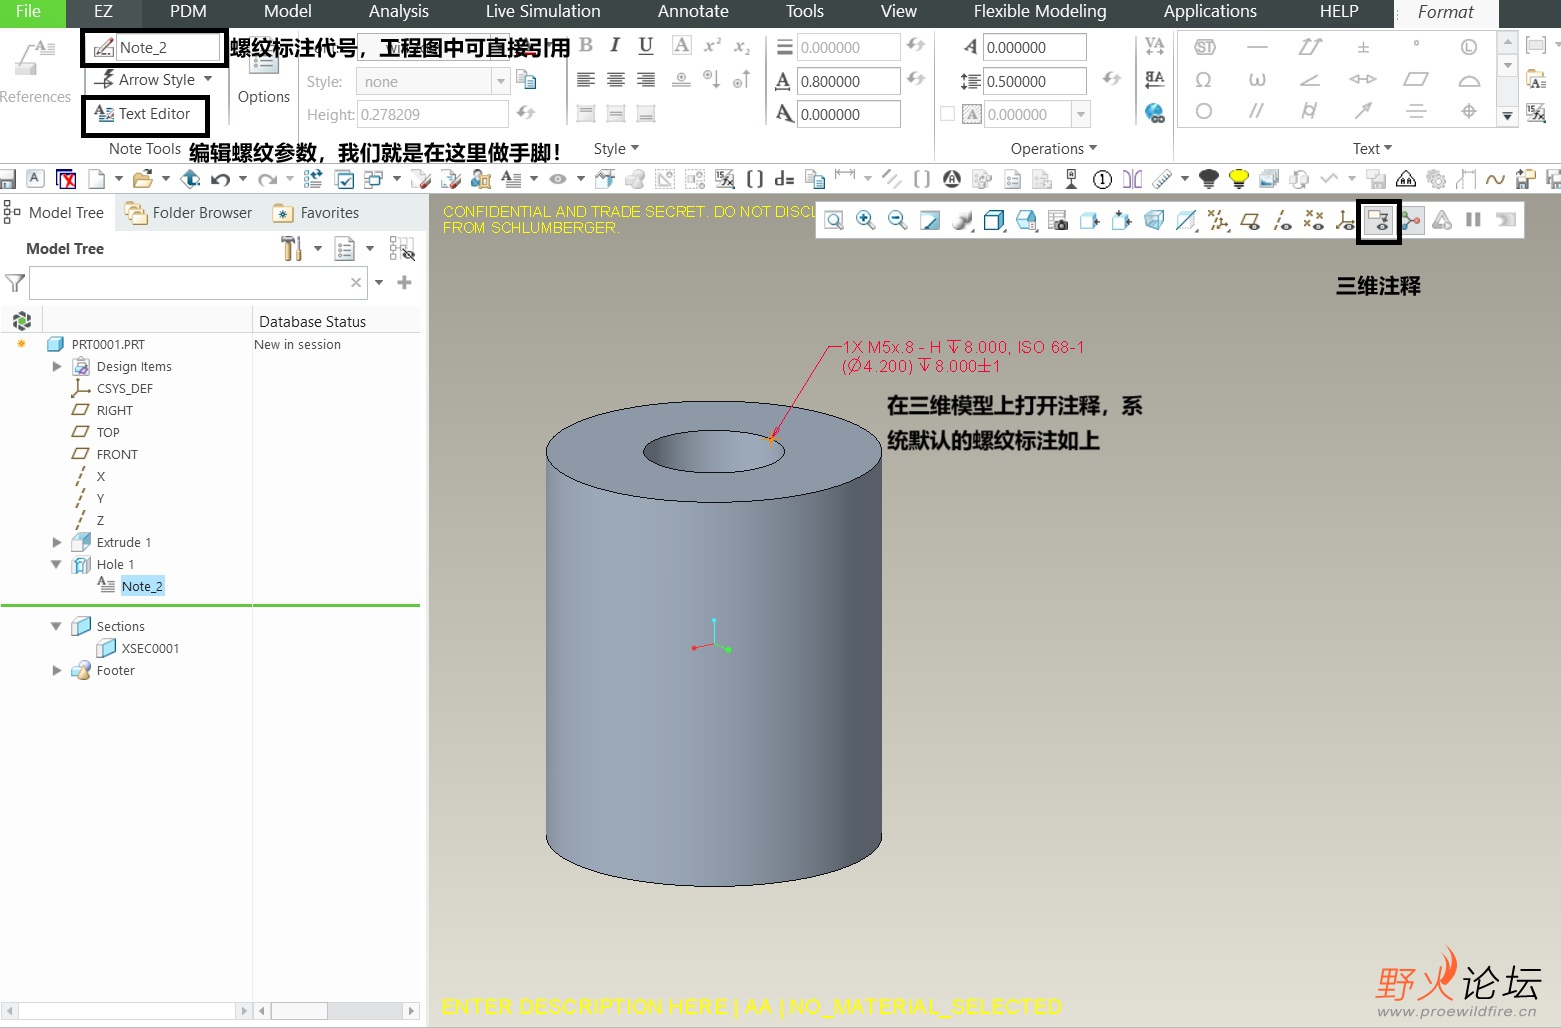1561x1028 pixels.
Task: Click the zoom in magnifier icon
Action: click(x=866, y=220)
